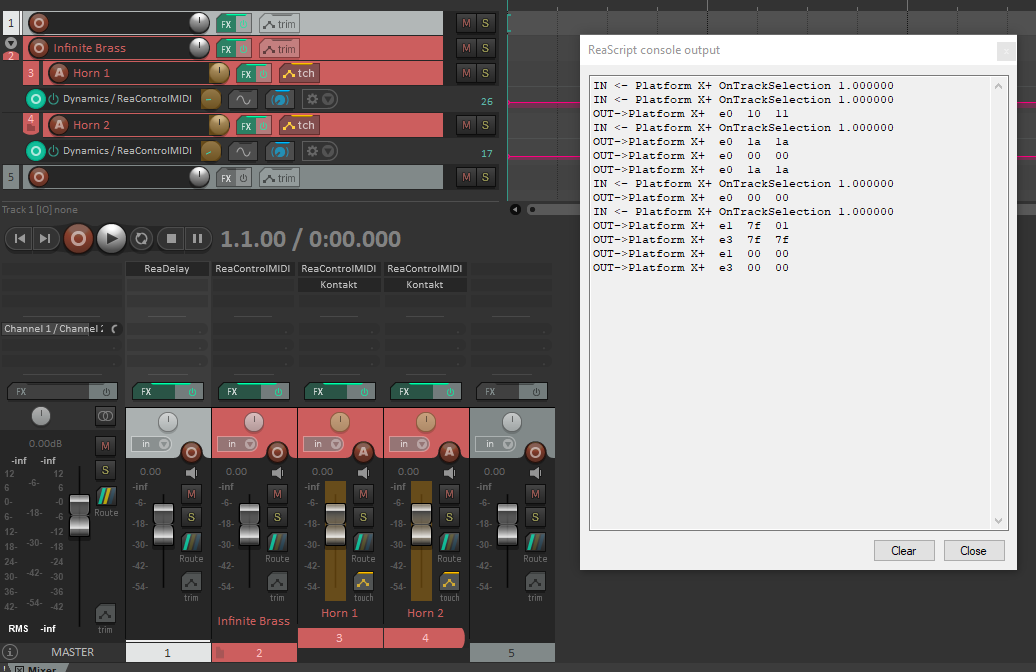
Task: Go to project start in transport
Action: pyautogui.click(x=20, y=239)
